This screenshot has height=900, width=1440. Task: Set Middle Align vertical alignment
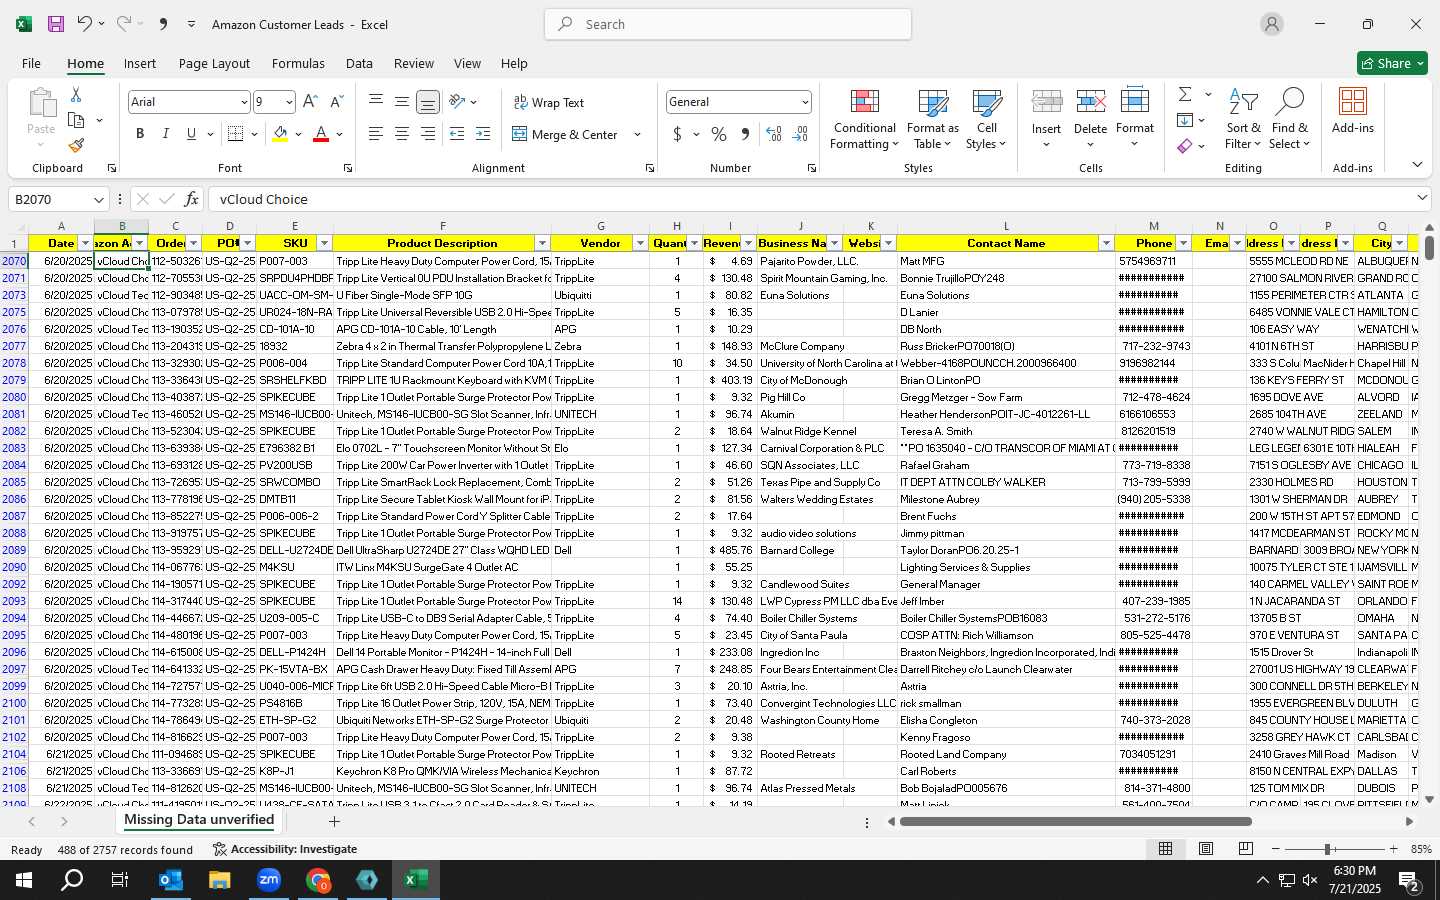(402, 101)
